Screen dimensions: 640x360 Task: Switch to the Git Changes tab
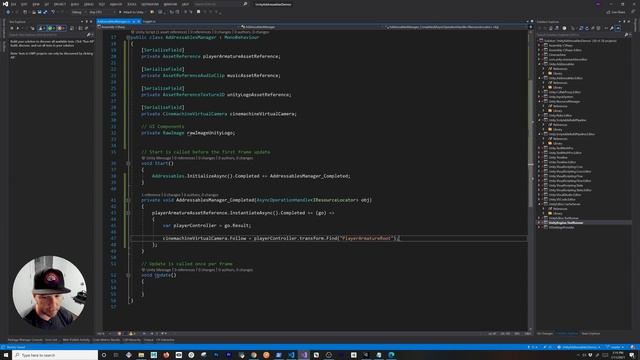coord(545,333)
